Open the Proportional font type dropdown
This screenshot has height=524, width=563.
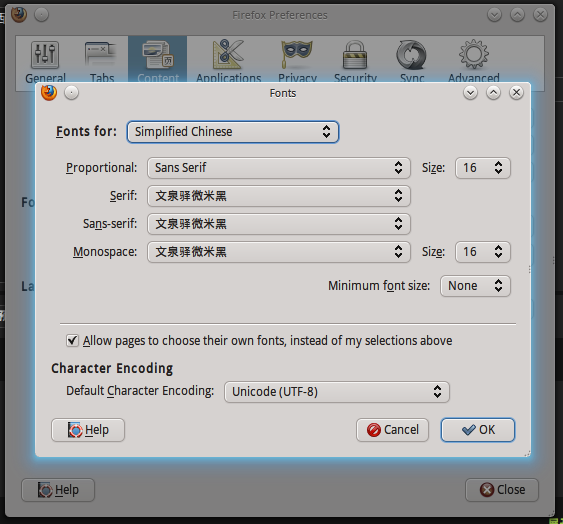pos(279,168)
